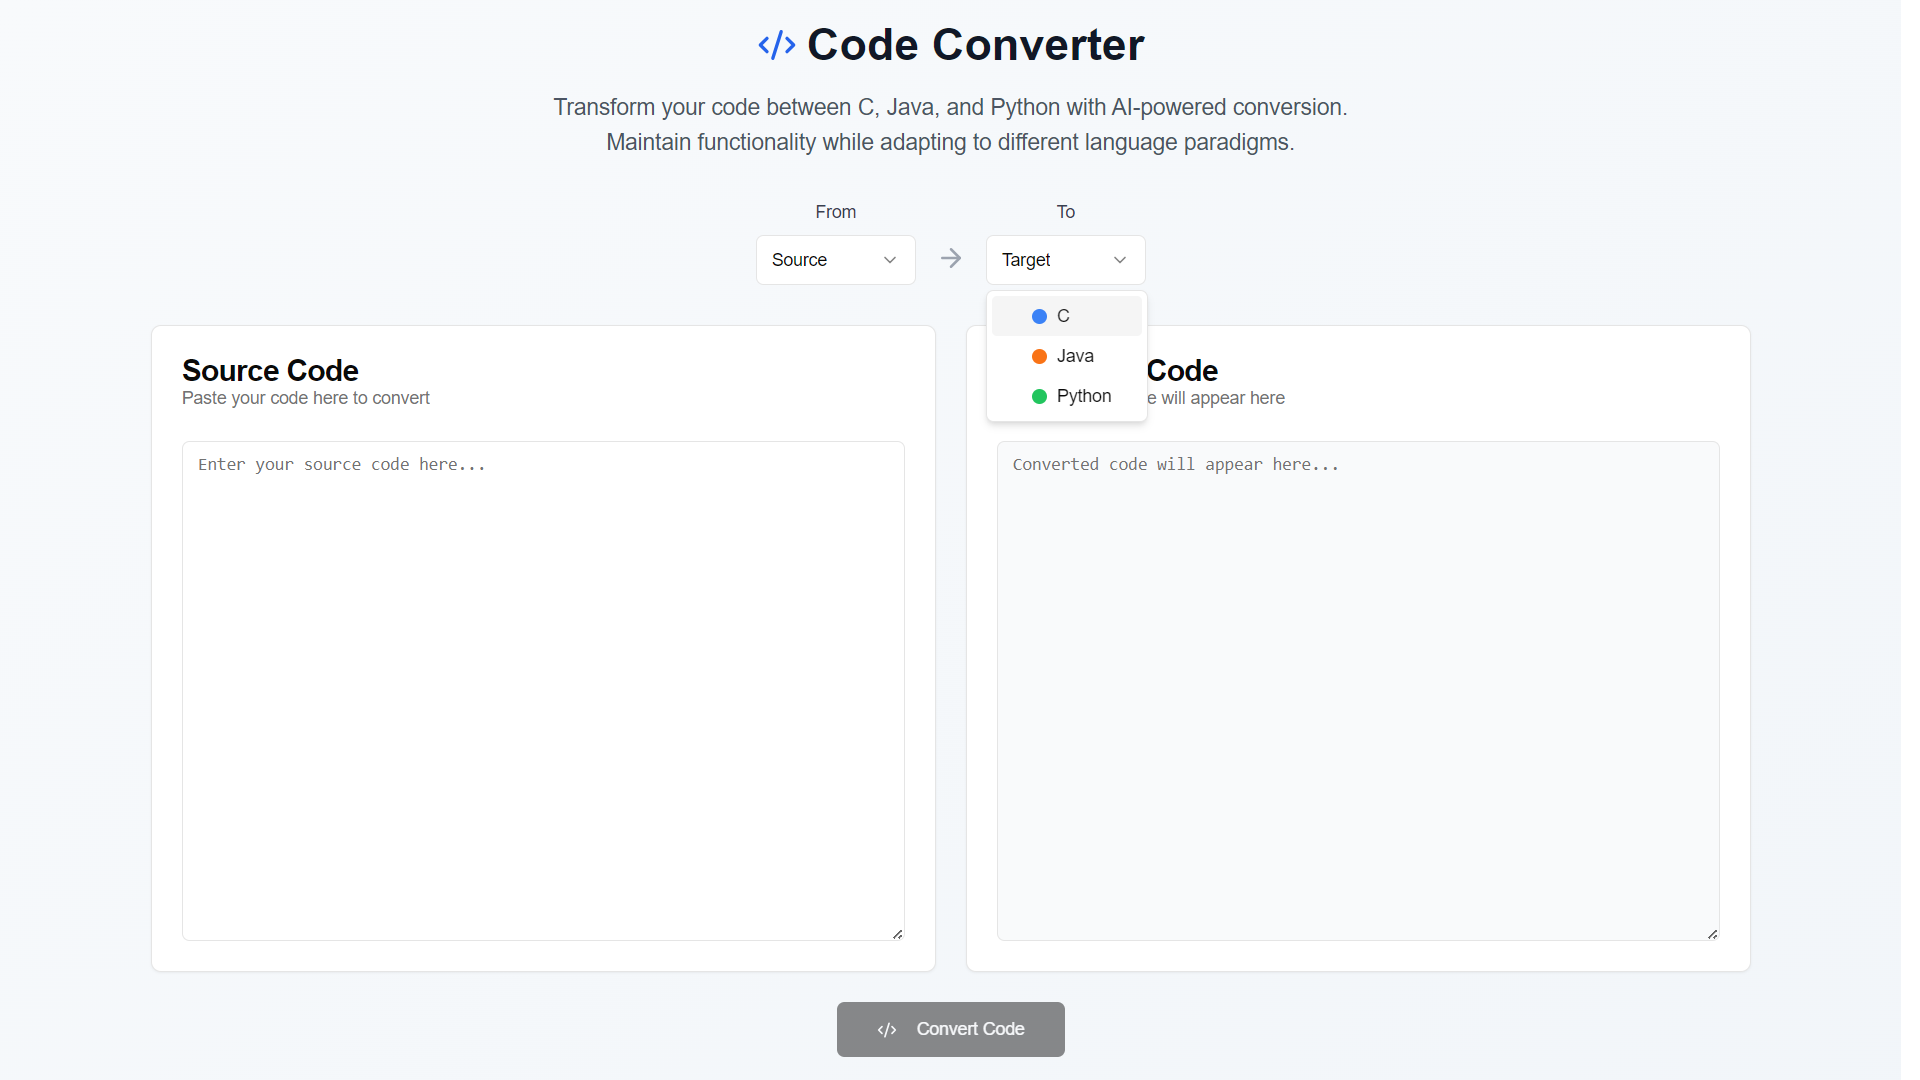The height and width of the screenshot is (1080, 1920).
Task: Click the green dot beside Python
Action: coord(1039,396)
